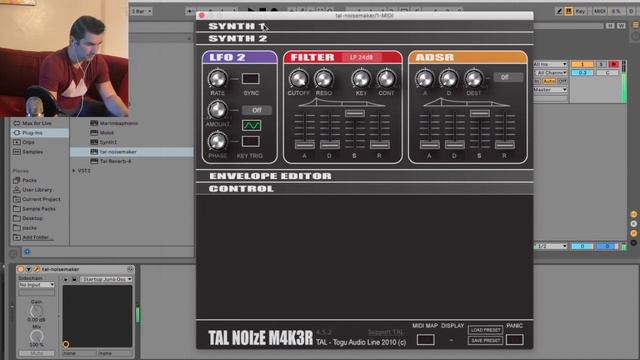The width and height of the screenshot is (640, 360).
Task: Click the MIDI mapping button
Action: (x=600, y=11)
